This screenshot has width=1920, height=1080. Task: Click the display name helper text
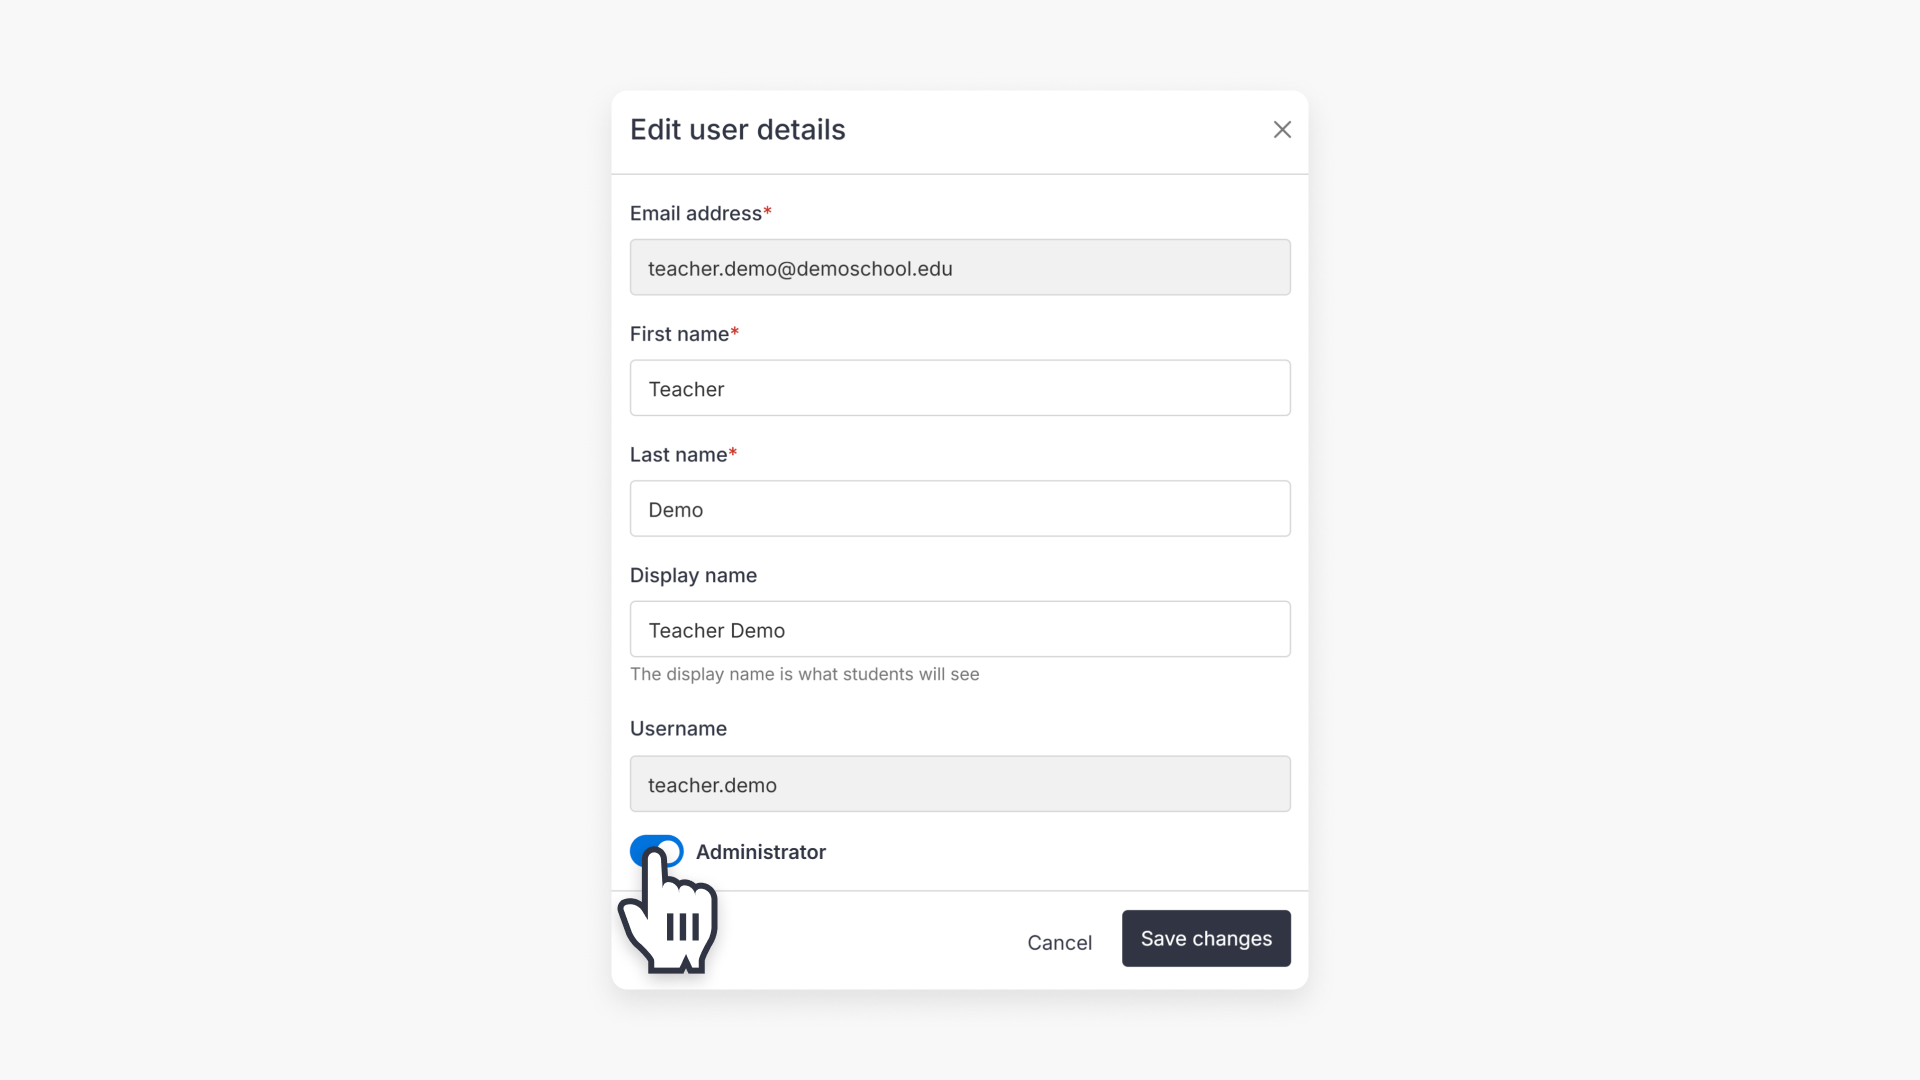[x=804, y=674]
